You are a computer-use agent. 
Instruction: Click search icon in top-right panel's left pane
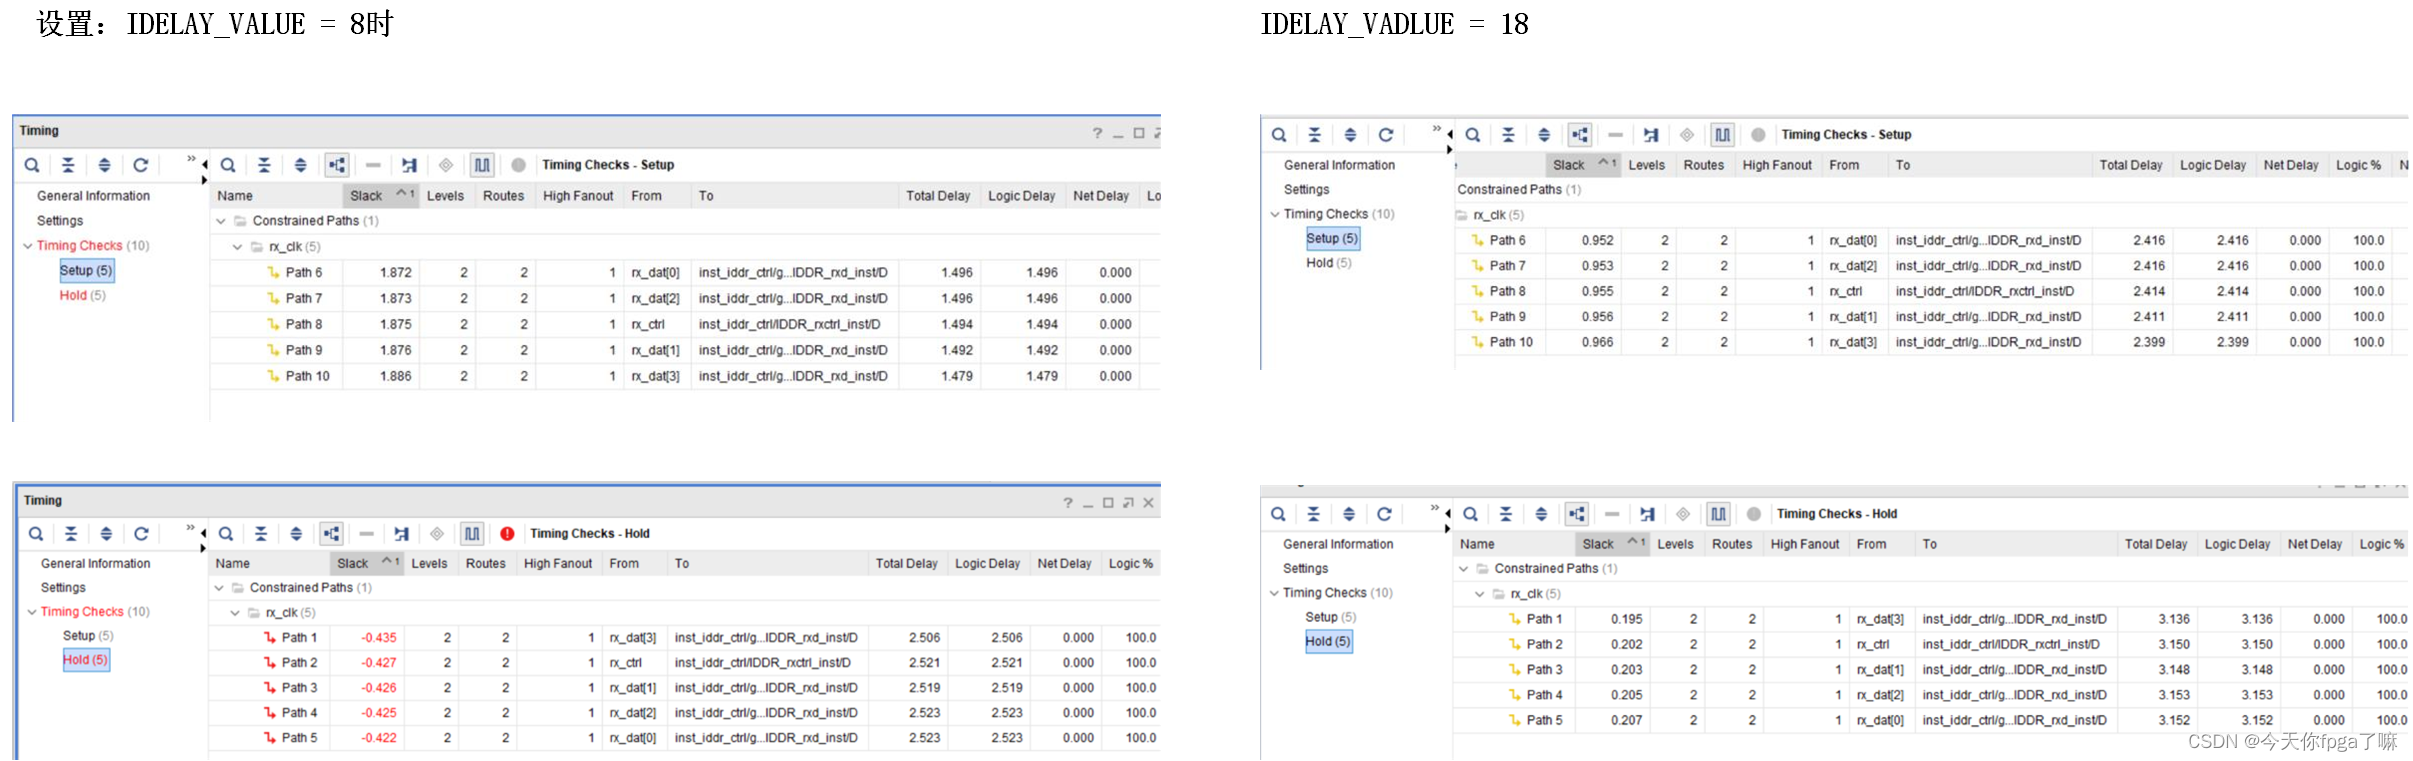[1279, 135]
